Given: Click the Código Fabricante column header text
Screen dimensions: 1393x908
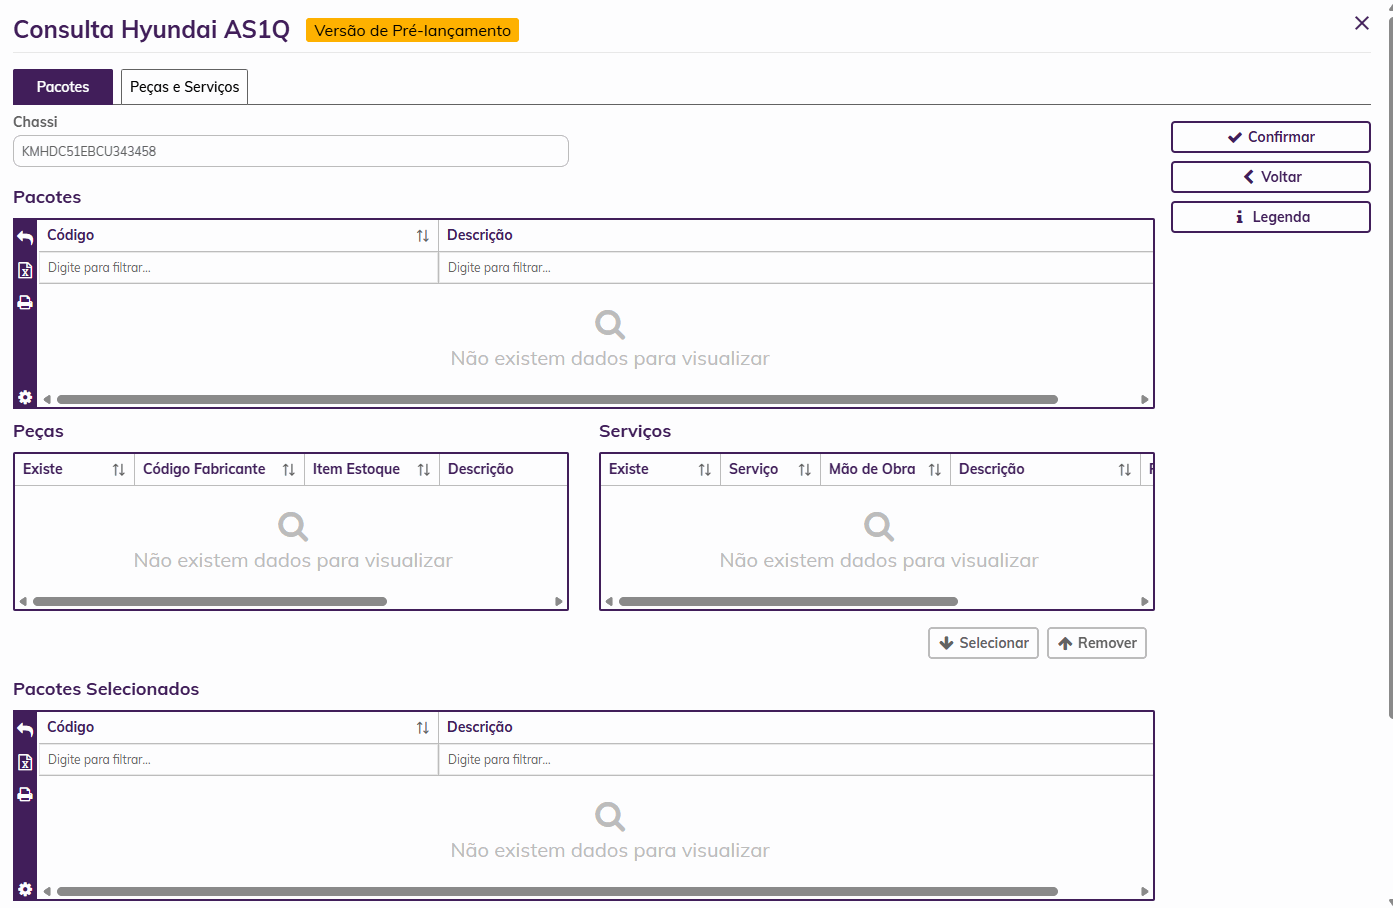Looking at the screenshot, I should tap(204, 470).
